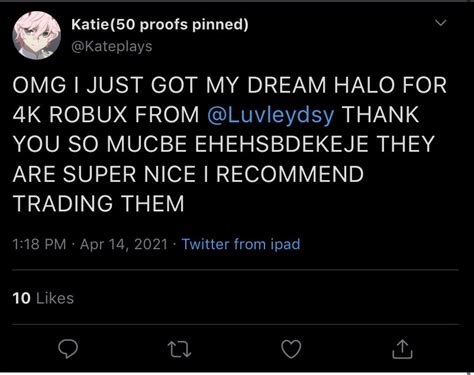Viewport: 474px width, 375px height.
Task: Click the display name 'Katie(50 proofs pinned)'
Action: click(160, 24)
